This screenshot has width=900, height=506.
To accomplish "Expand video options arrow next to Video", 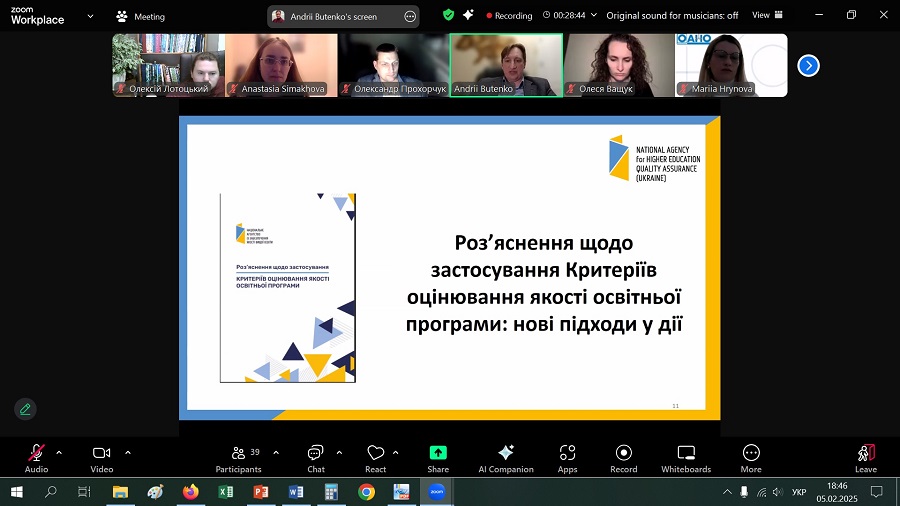I will pyautogui.click(x=128, y=452).
